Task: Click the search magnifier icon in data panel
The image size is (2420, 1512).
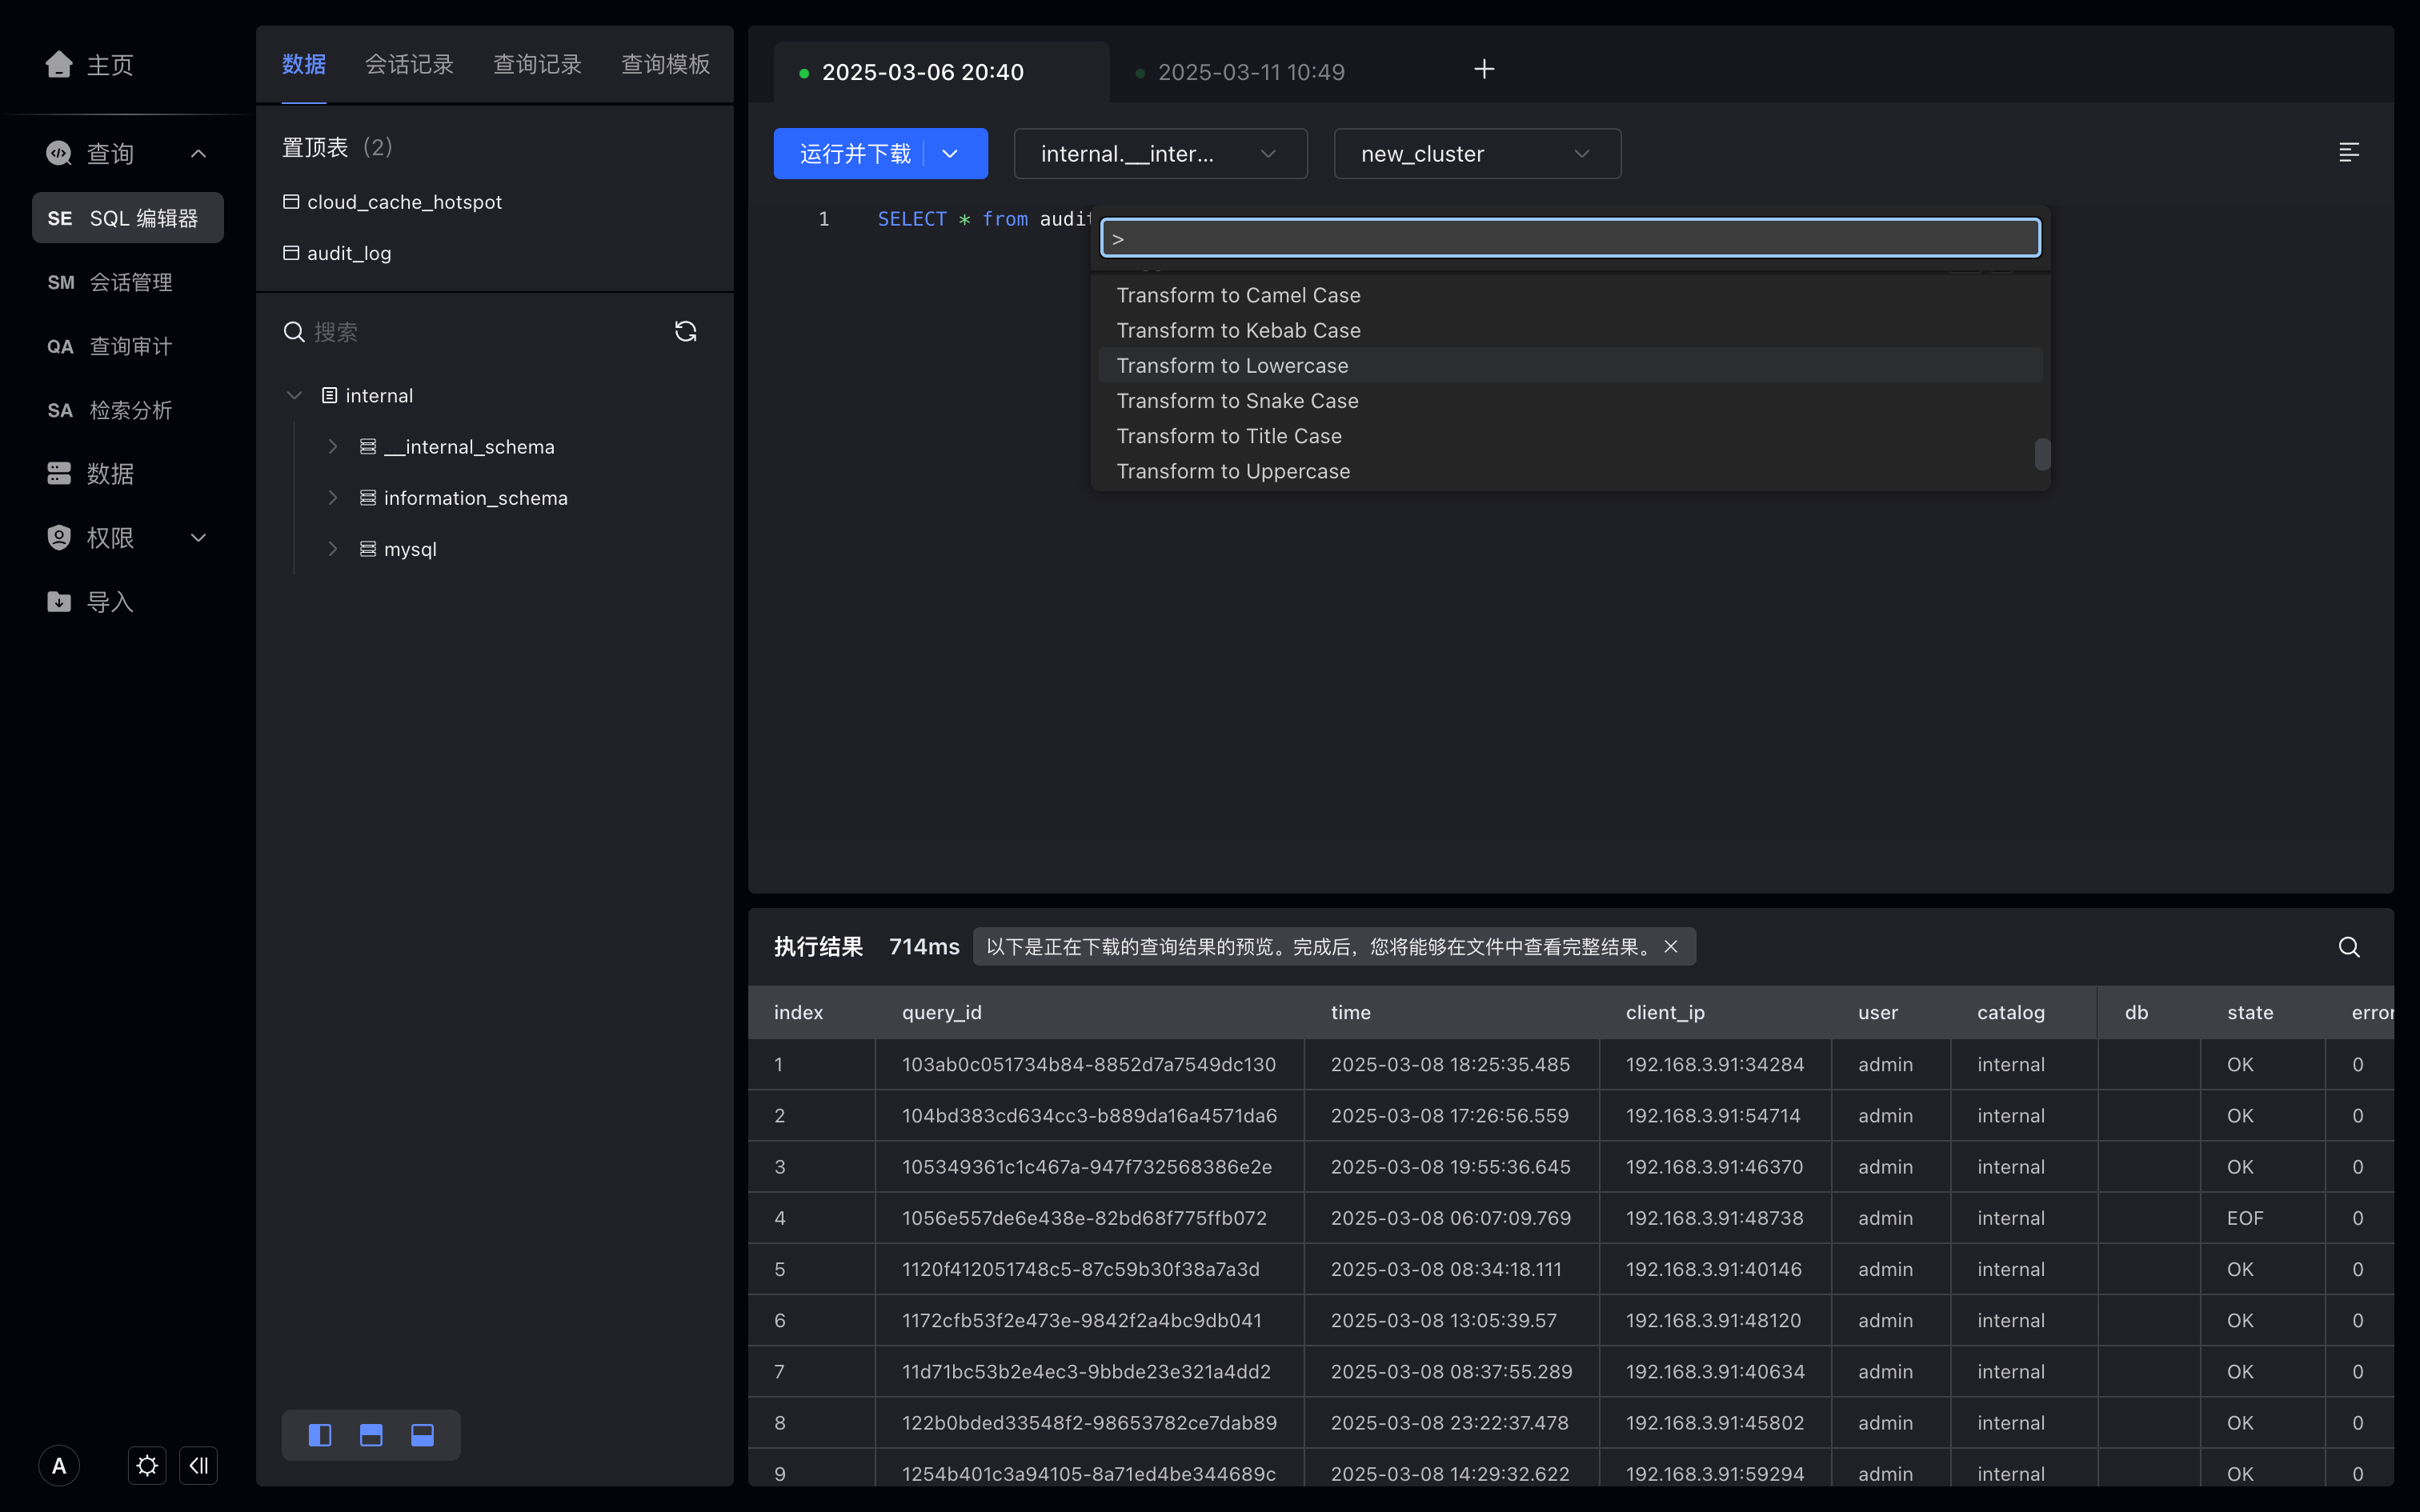Action: point(293,332)
